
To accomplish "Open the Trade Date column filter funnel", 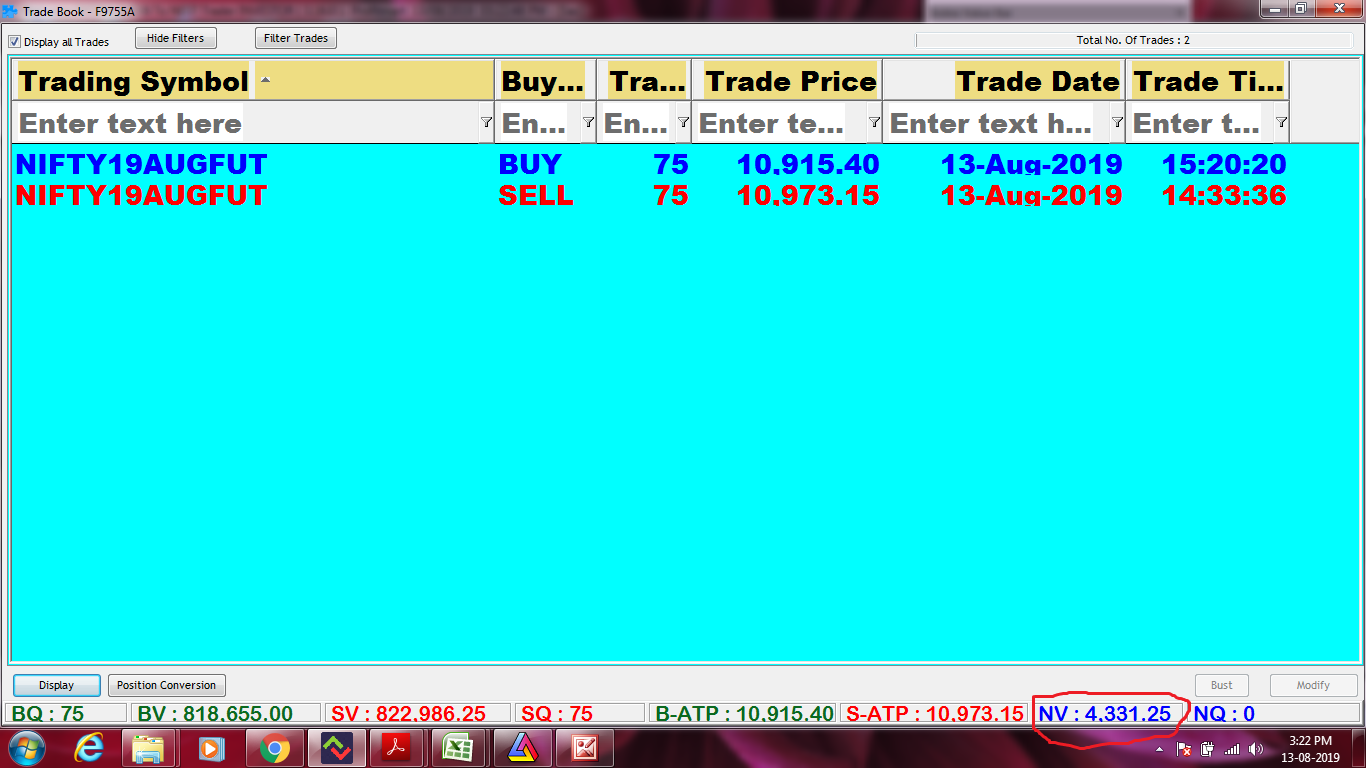I will tap(1117, 122).
